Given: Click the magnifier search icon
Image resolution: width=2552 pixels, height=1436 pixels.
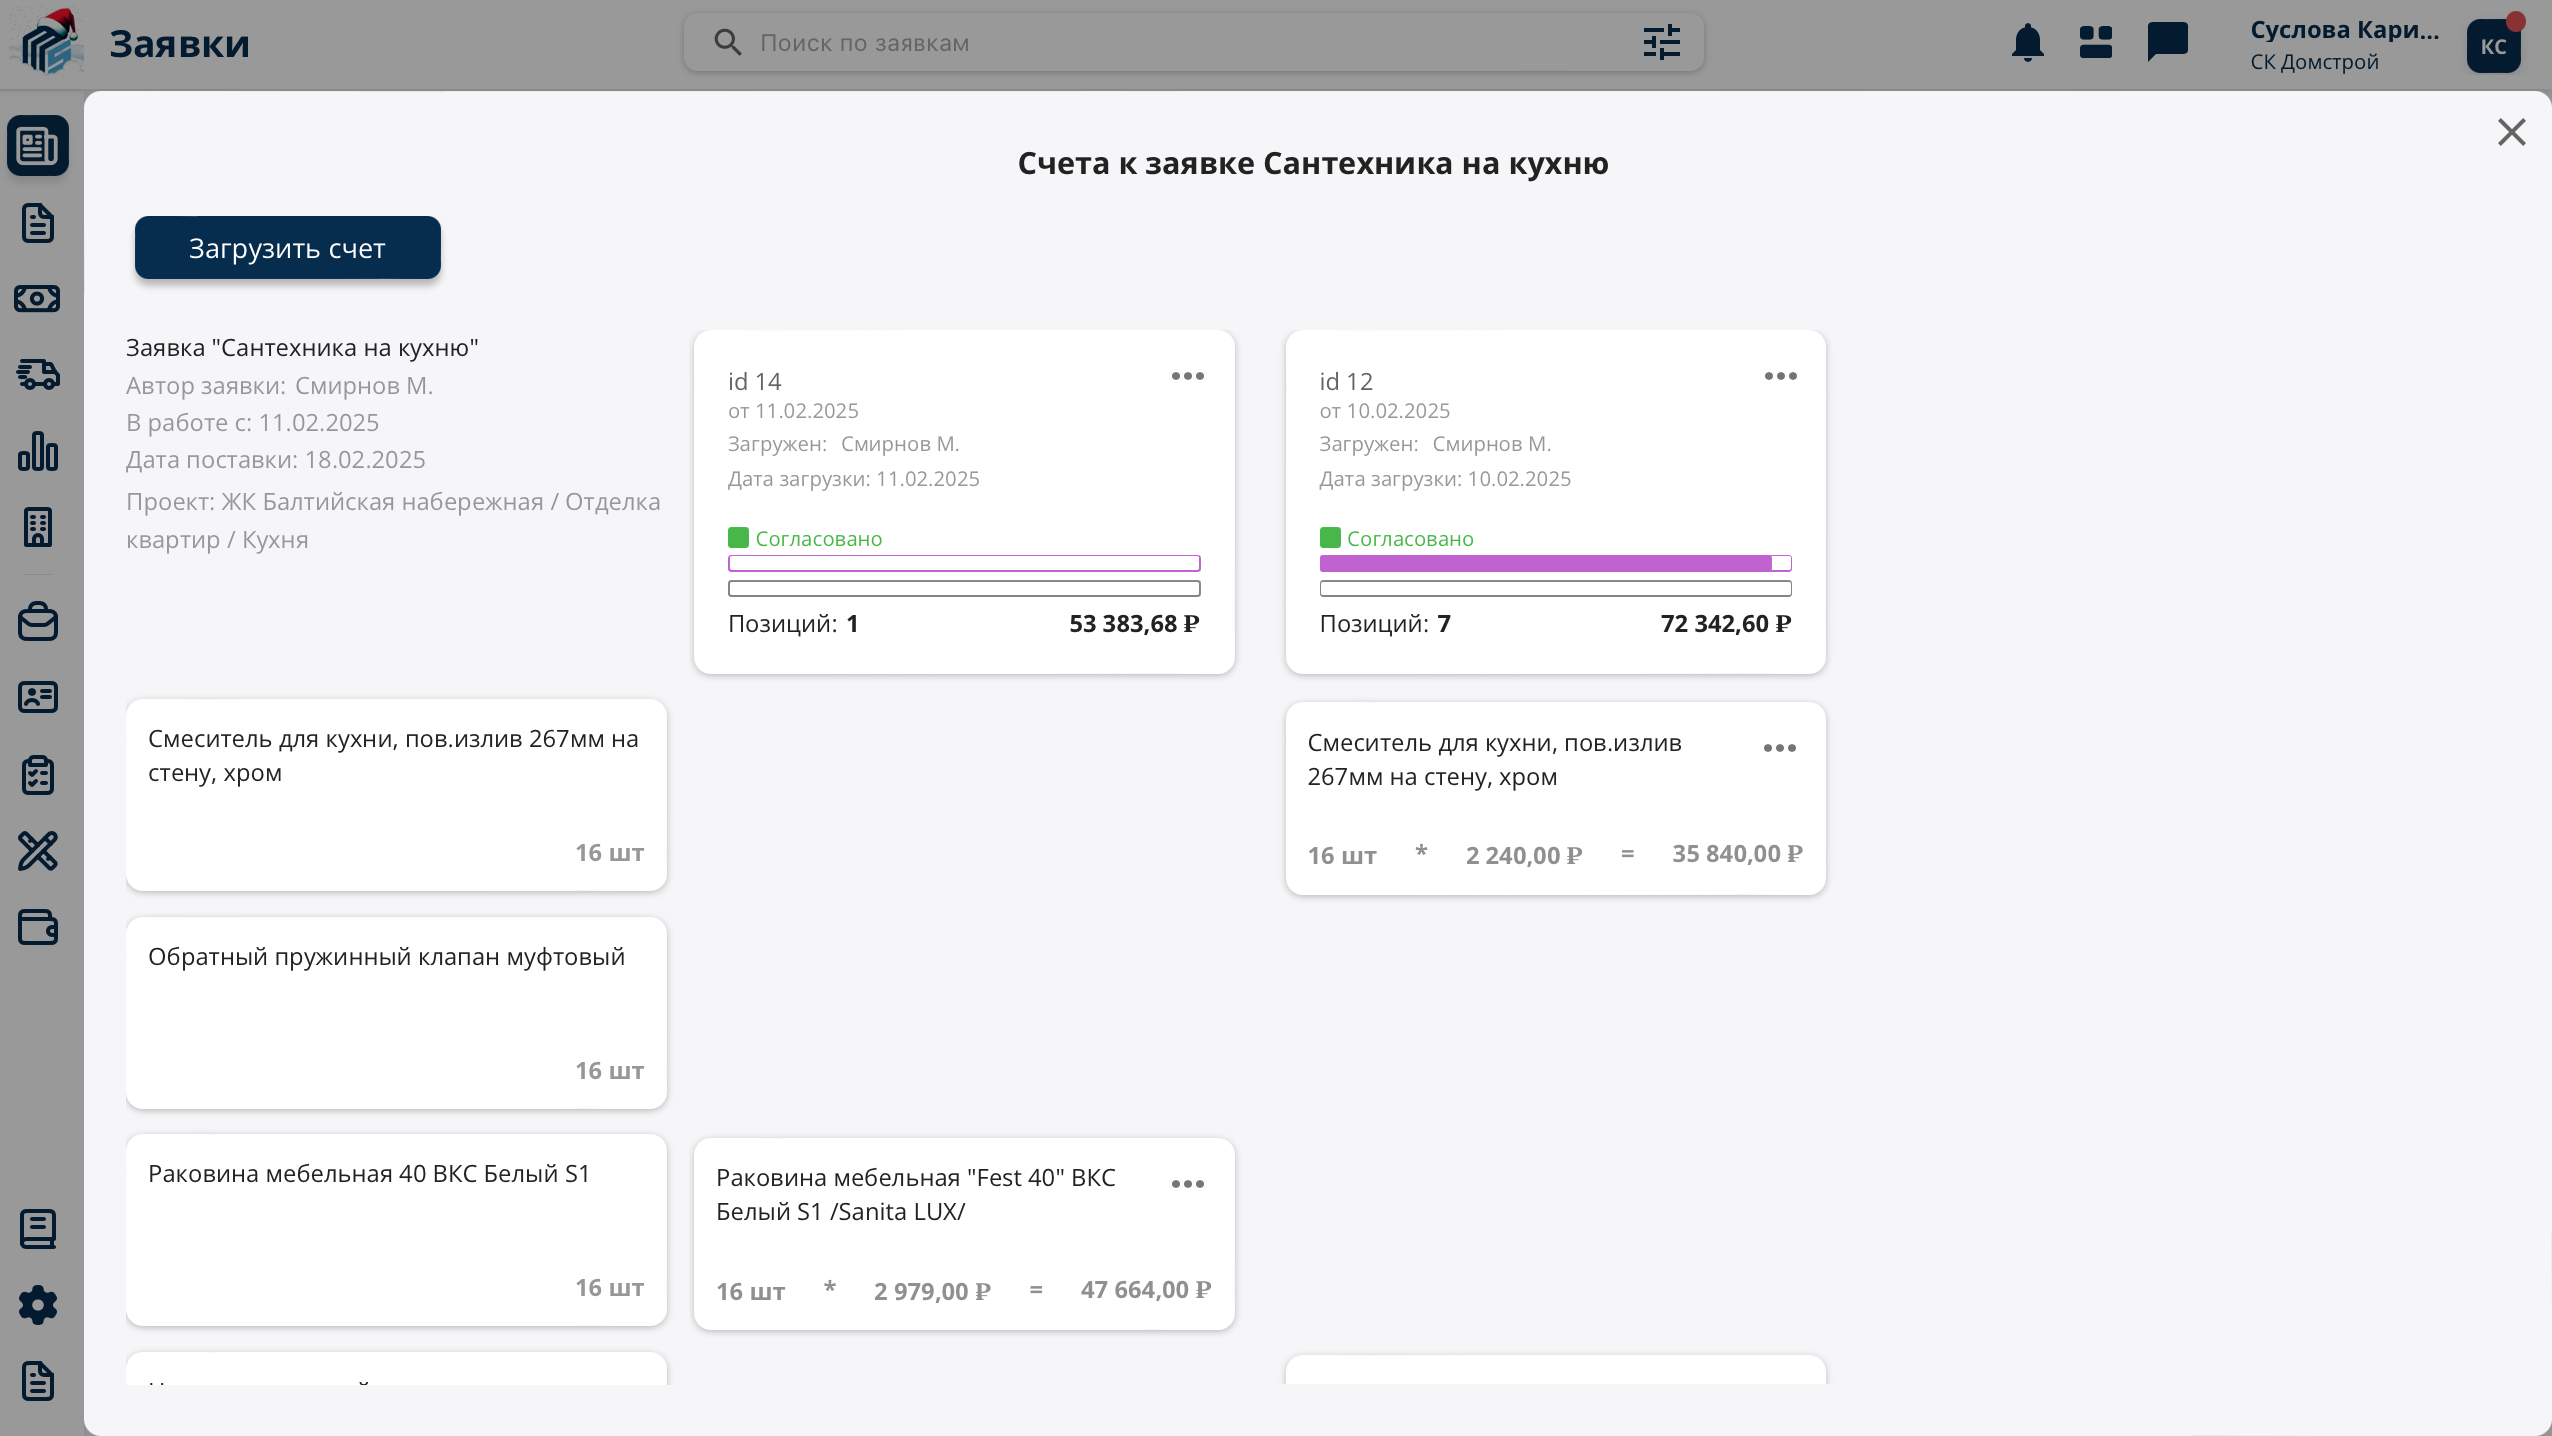Looking at the screenshot, I should 728,43.
